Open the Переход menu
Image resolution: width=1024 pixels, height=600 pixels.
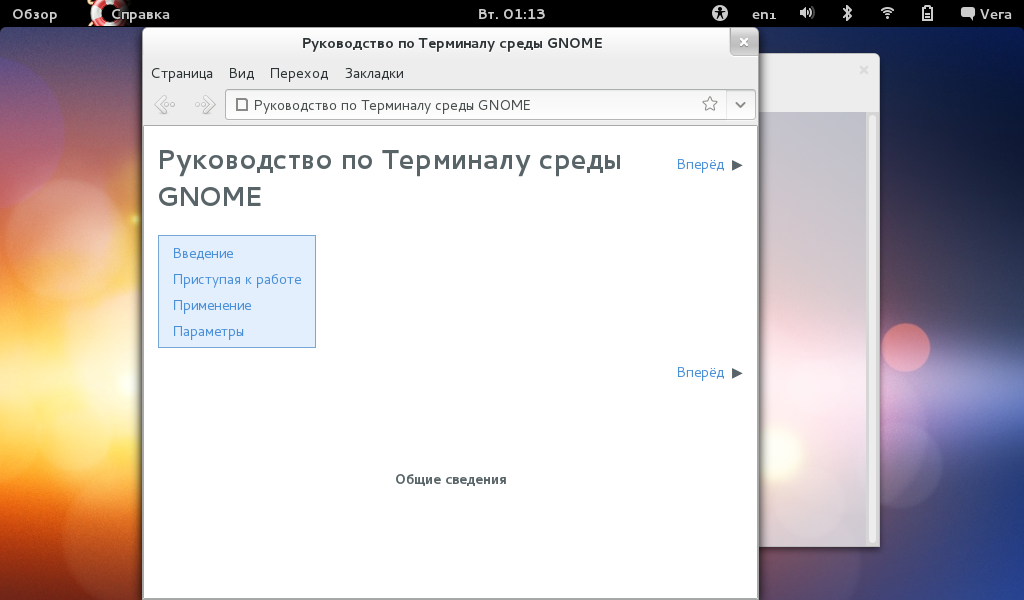click(x=299, y=73)
